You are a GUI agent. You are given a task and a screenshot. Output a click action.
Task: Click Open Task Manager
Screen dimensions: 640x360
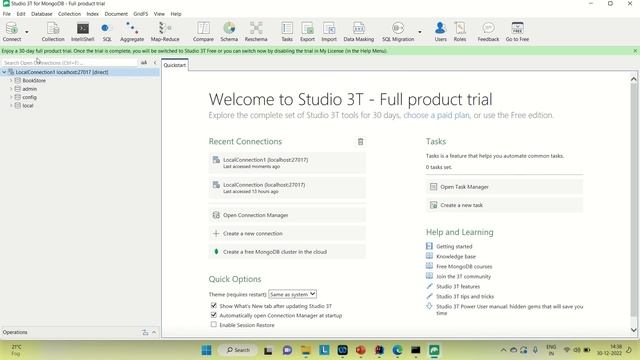[x=504, y=187]
